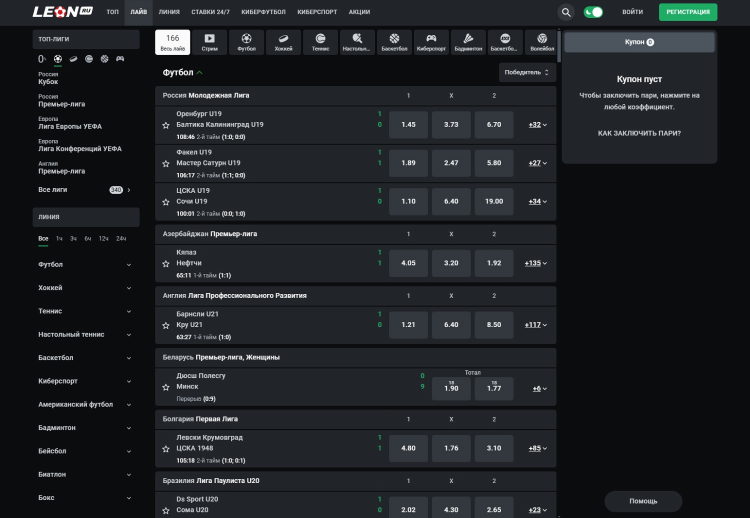Favorite the Кяпаз – Нефтчи match star
The width and height of the screenshot is (750, 518).
(166, 264)
